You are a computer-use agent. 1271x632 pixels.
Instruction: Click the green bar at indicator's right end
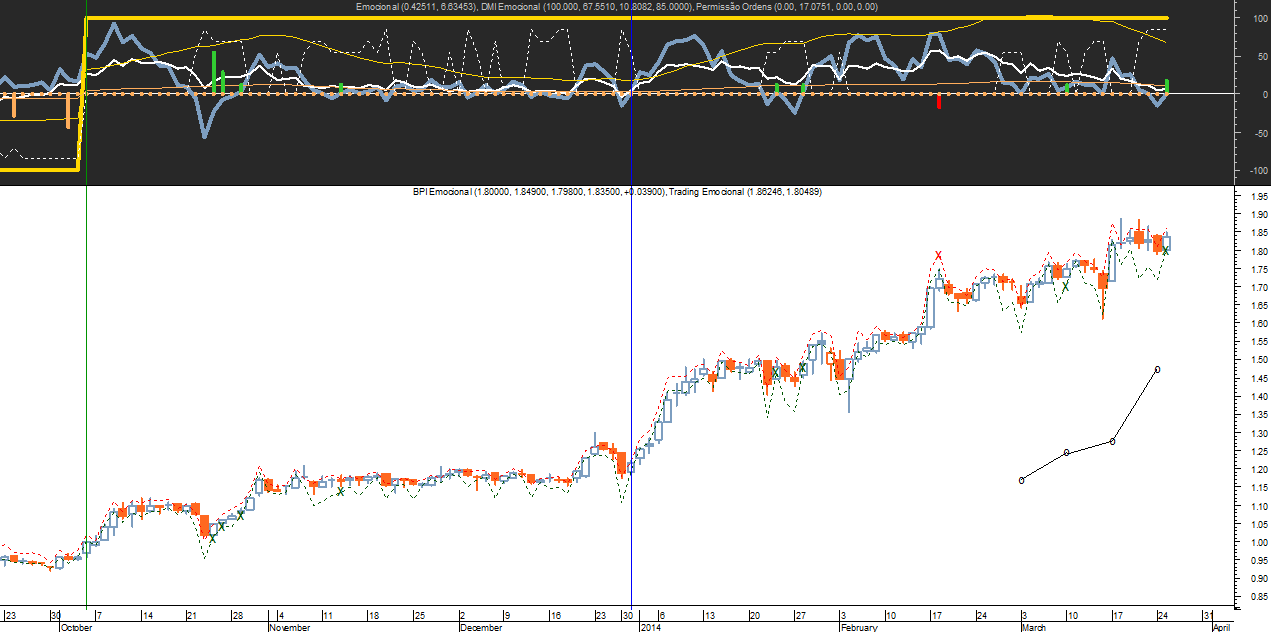(1167, 87)
